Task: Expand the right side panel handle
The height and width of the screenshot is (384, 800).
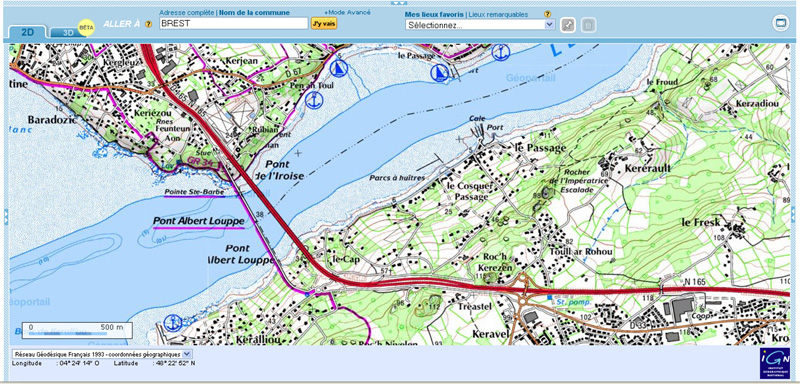Action: 793,214
